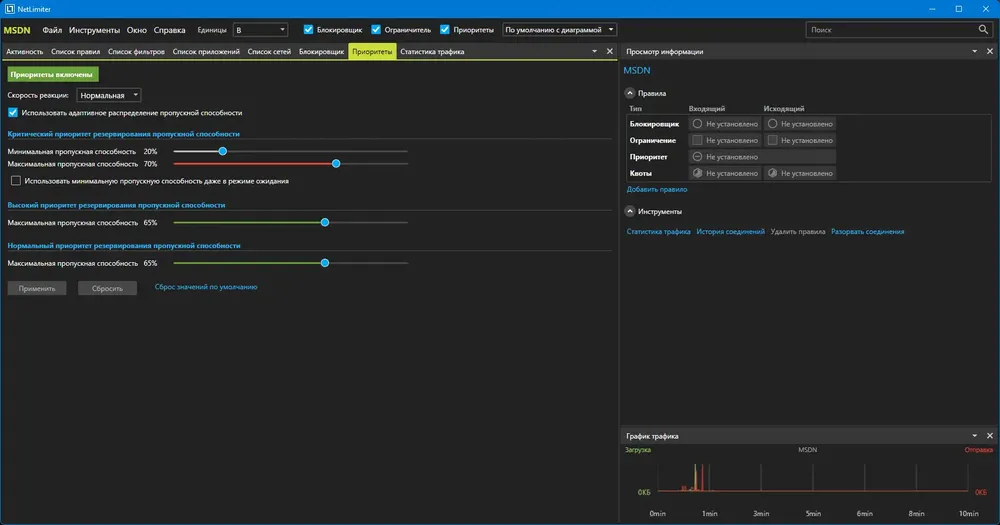Click the outgoing Квоты rule icon
This screenshot has height=525, width=1000.
(772, 173)
